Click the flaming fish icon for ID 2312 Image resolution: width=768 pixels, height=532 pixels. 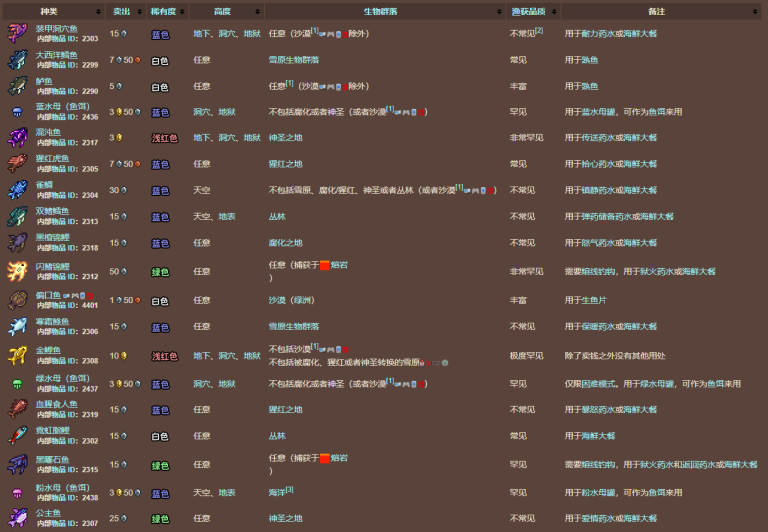point(17,271)
